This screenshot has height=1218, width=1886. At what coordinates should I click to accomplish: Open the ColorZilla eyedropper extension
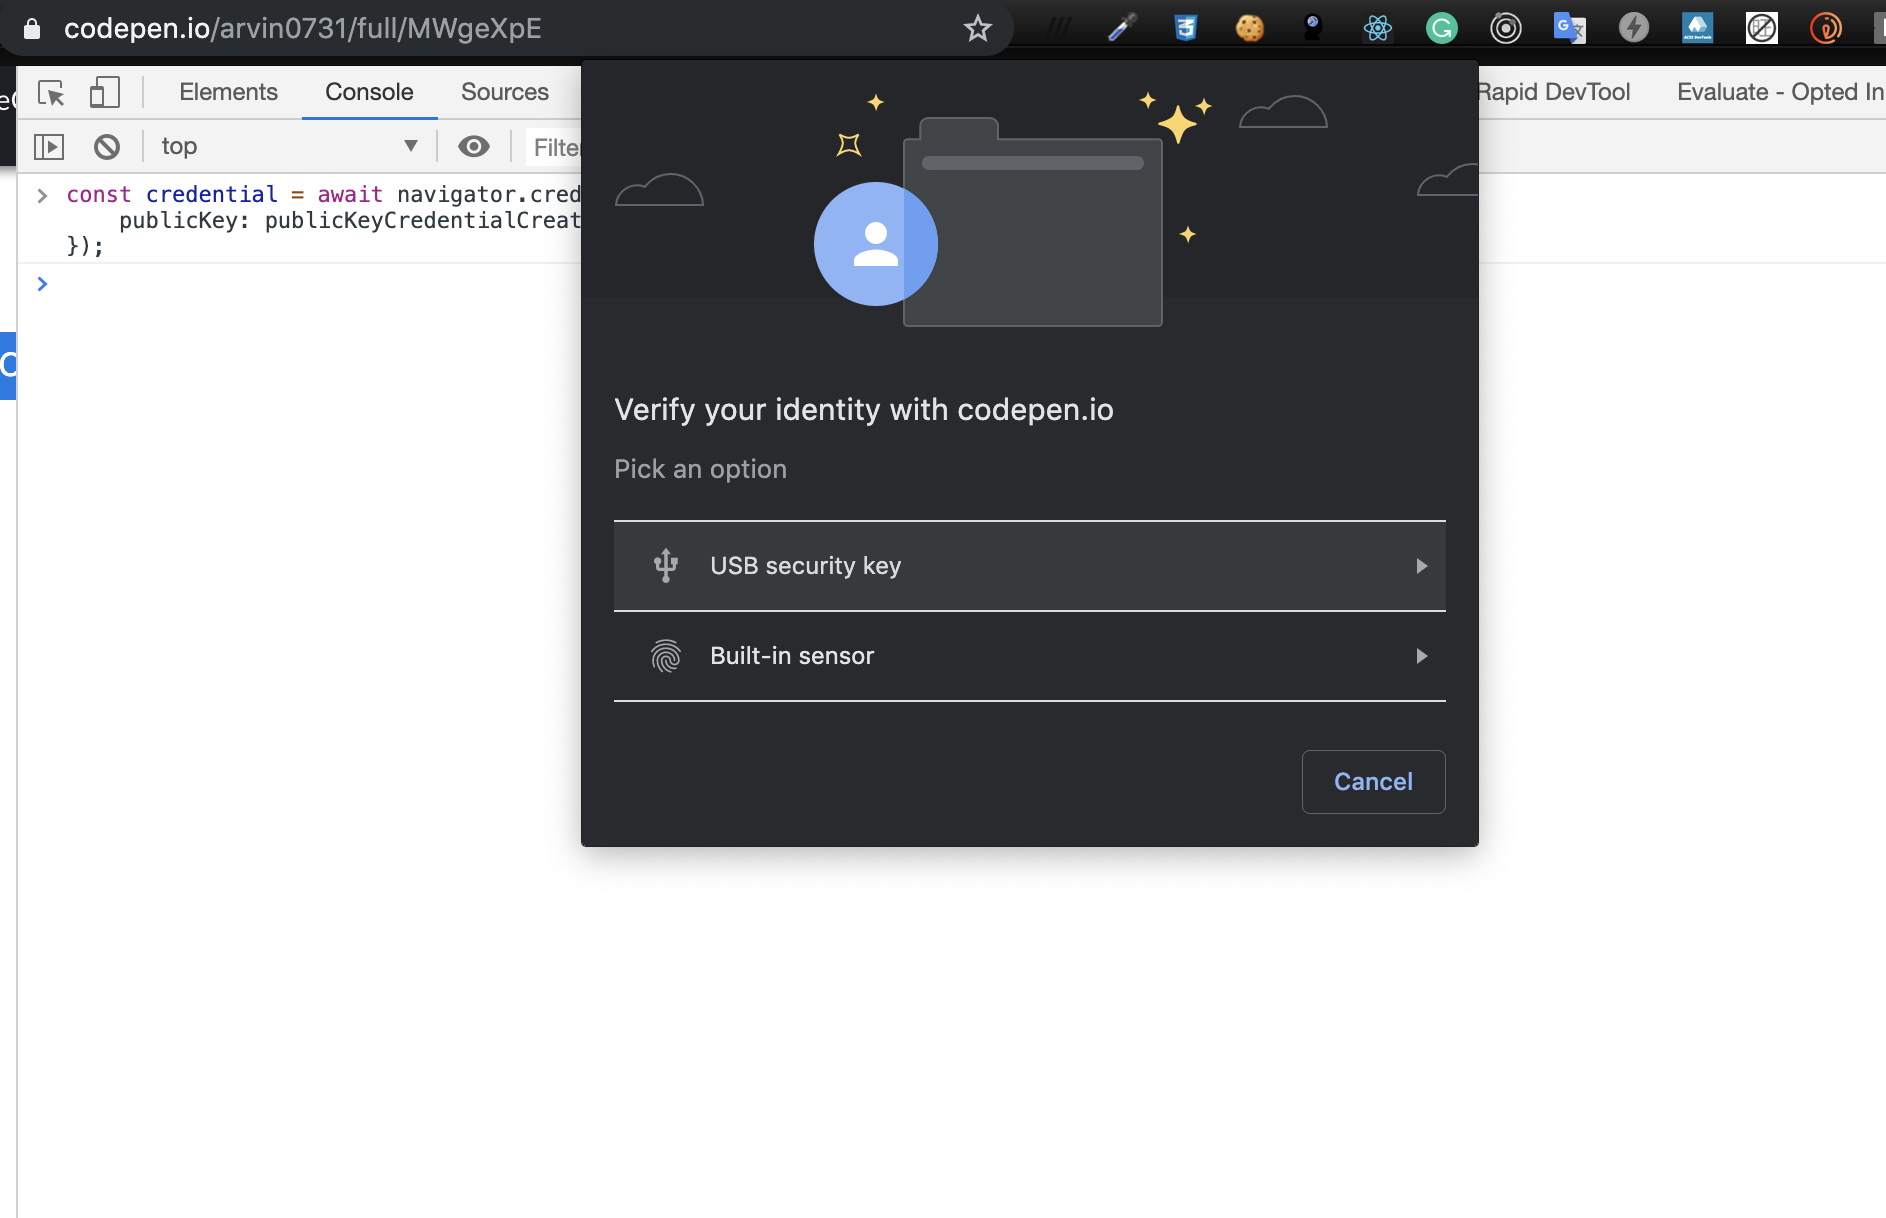point(1122,28)
